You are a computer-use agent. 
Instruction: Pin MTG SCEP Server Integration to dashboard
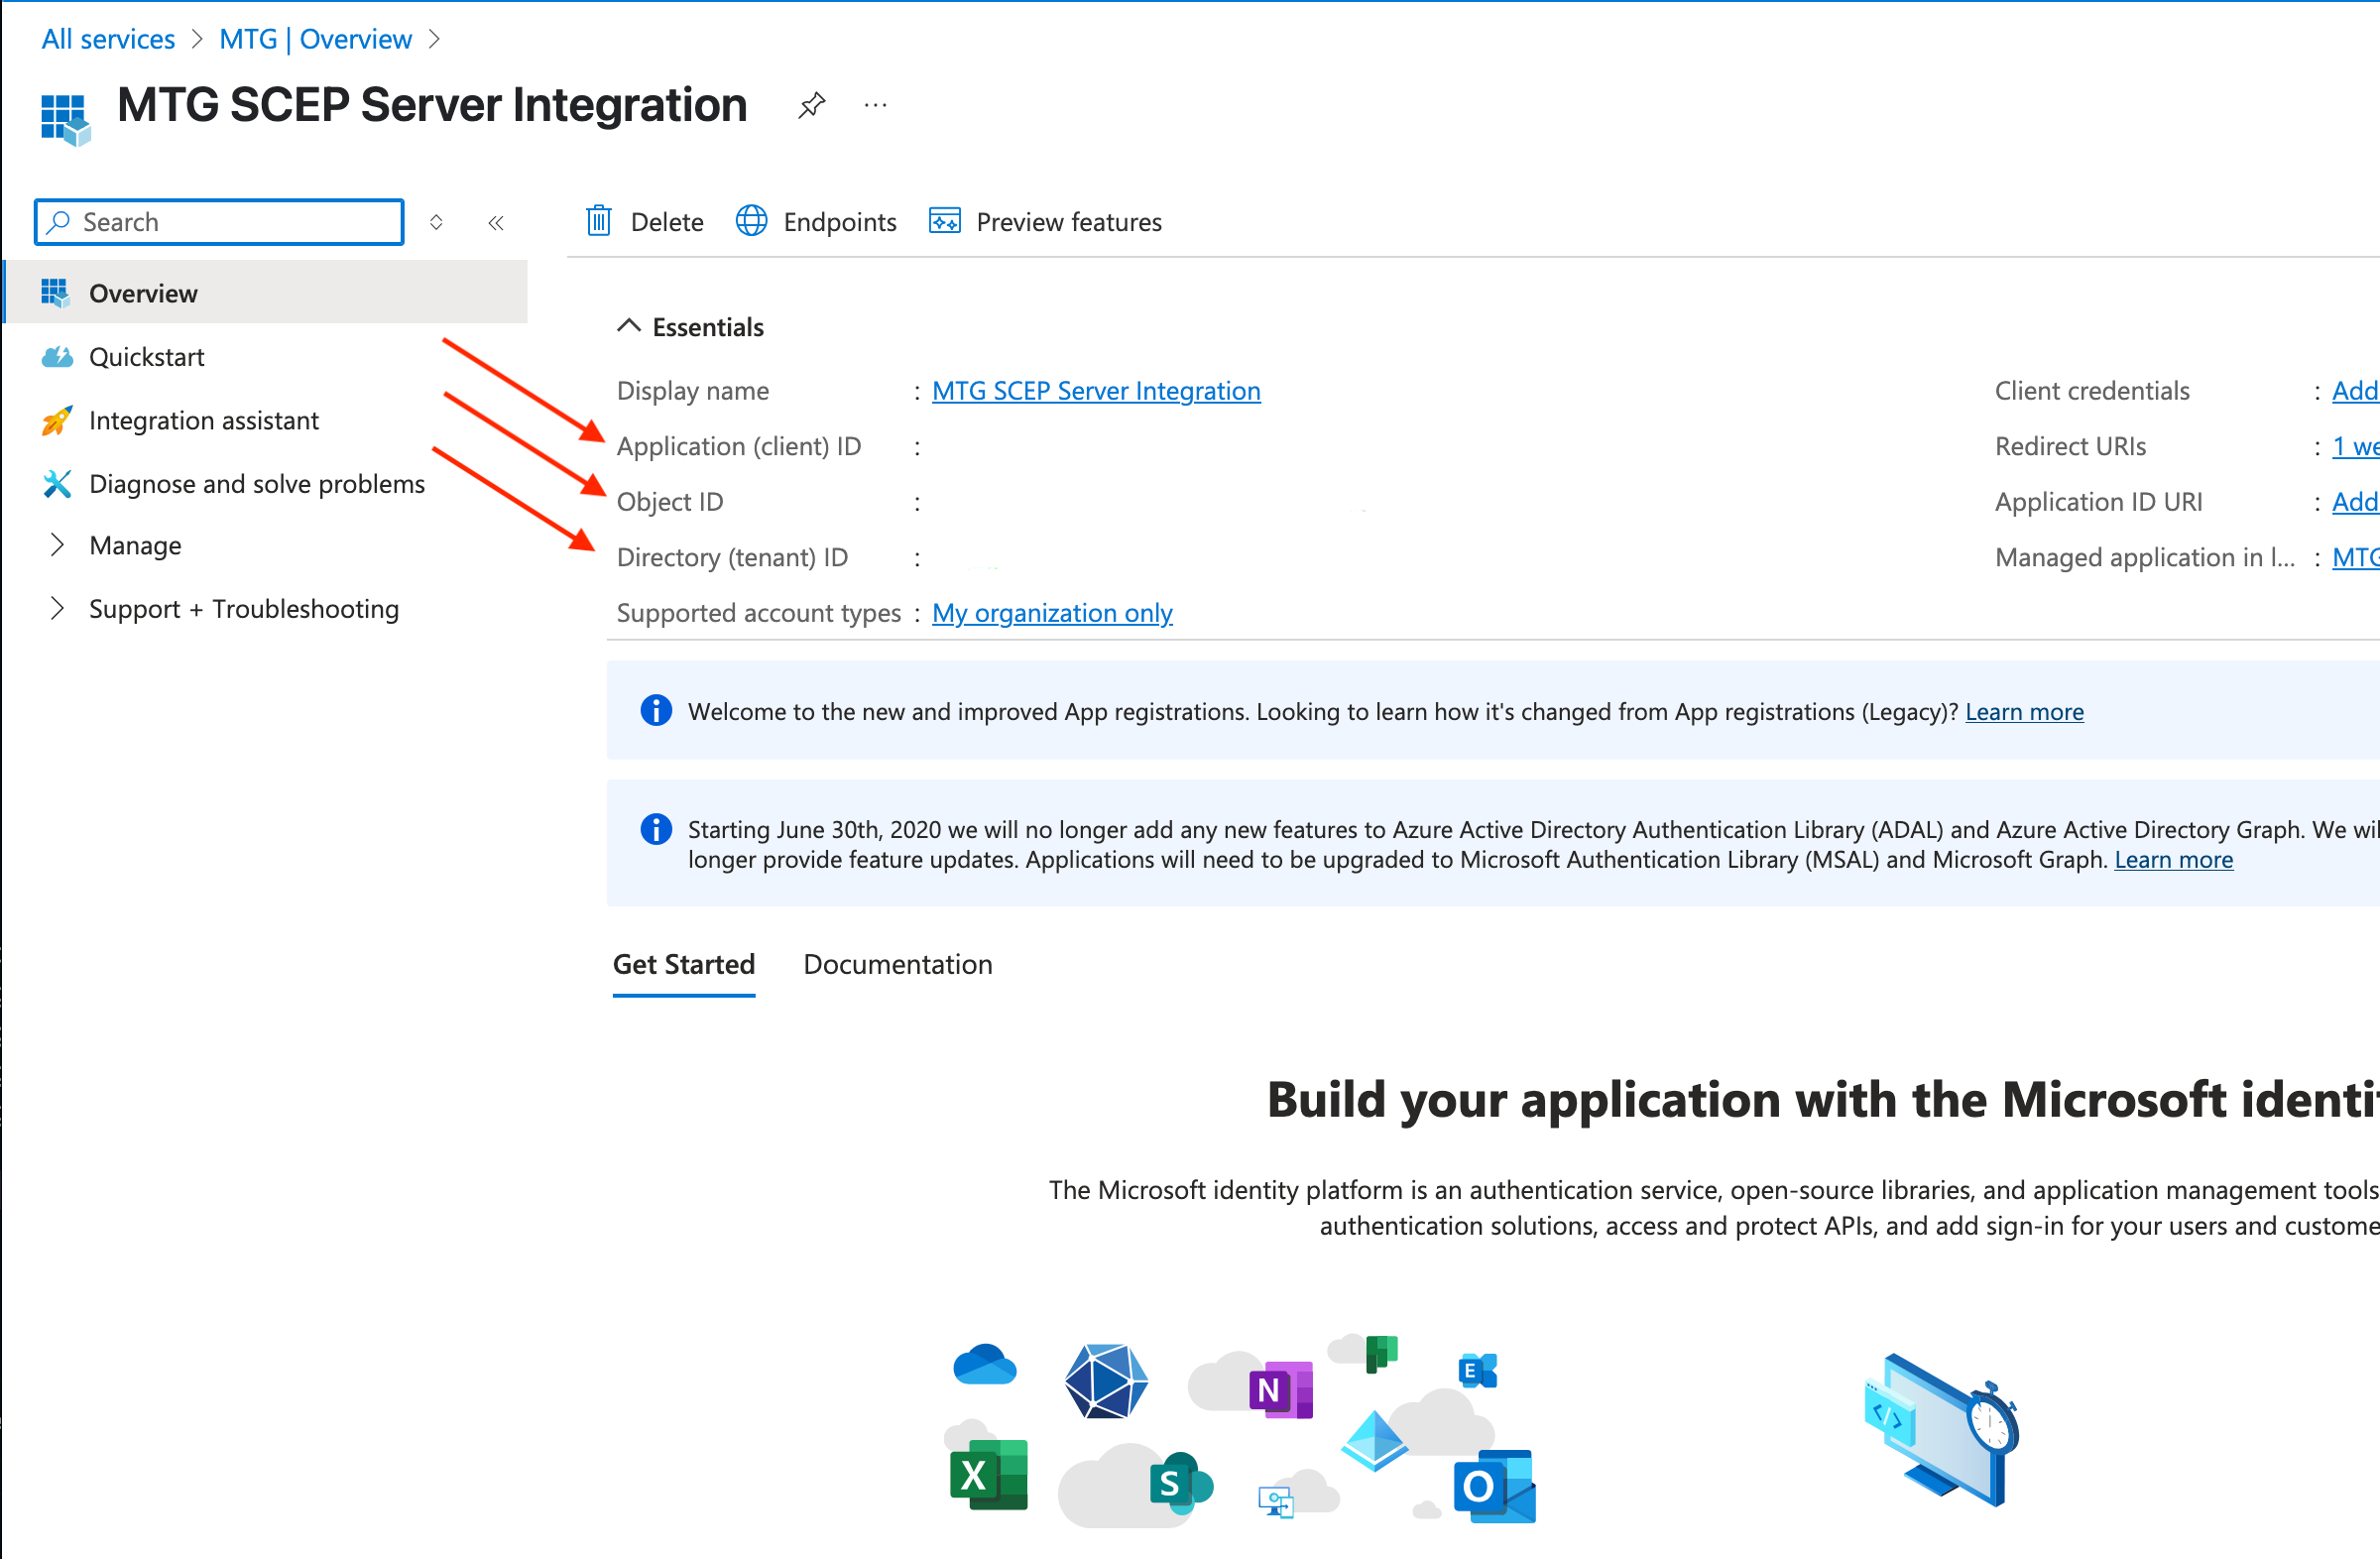(811, 104)
